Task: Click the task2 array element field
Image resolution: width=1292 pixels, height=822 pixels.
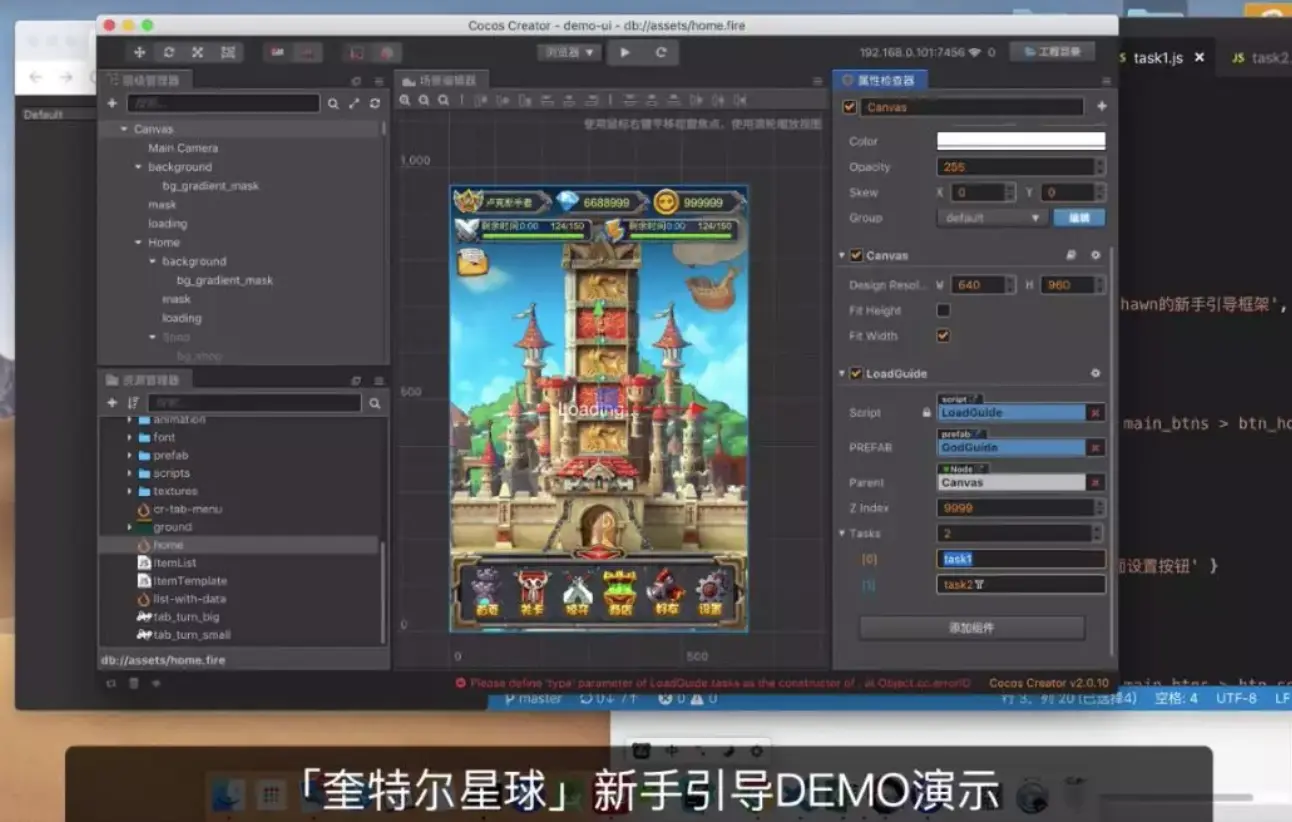Action: pos(1021,584)
